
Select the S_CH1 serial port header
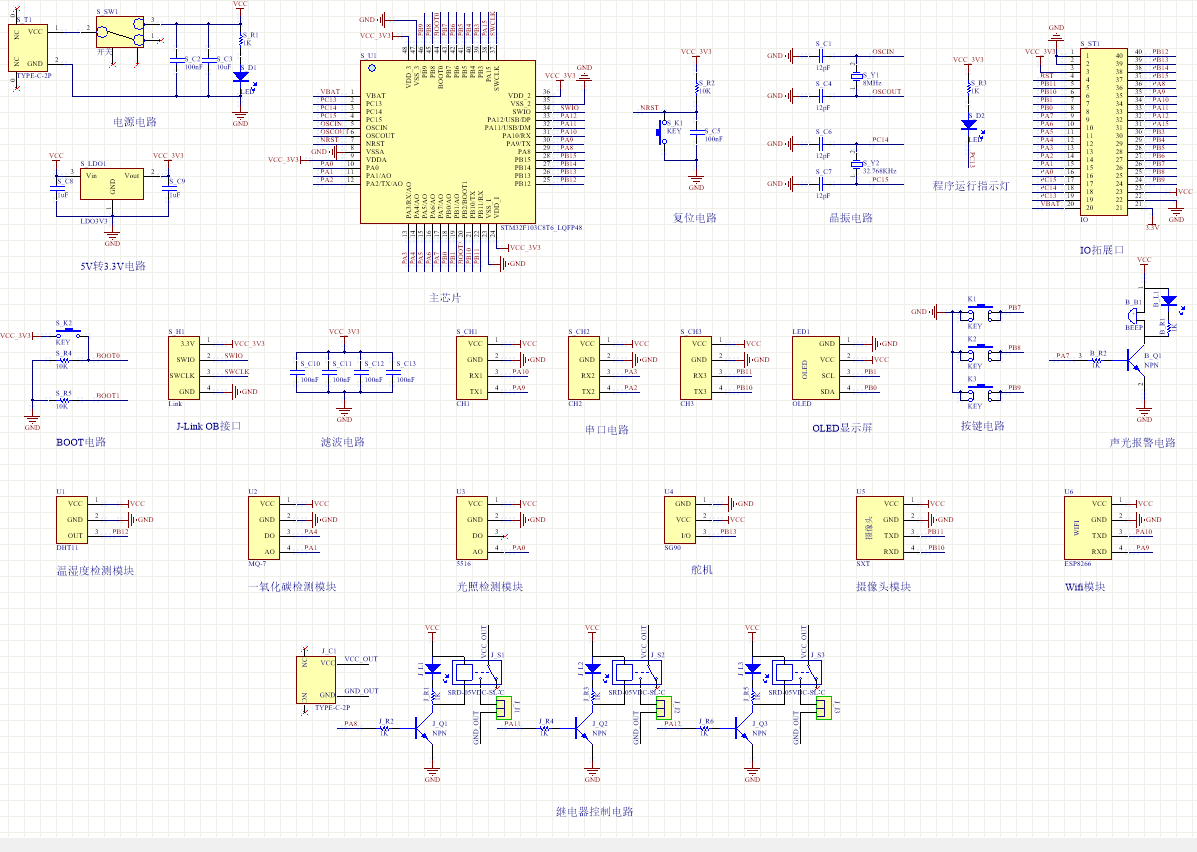472,368
